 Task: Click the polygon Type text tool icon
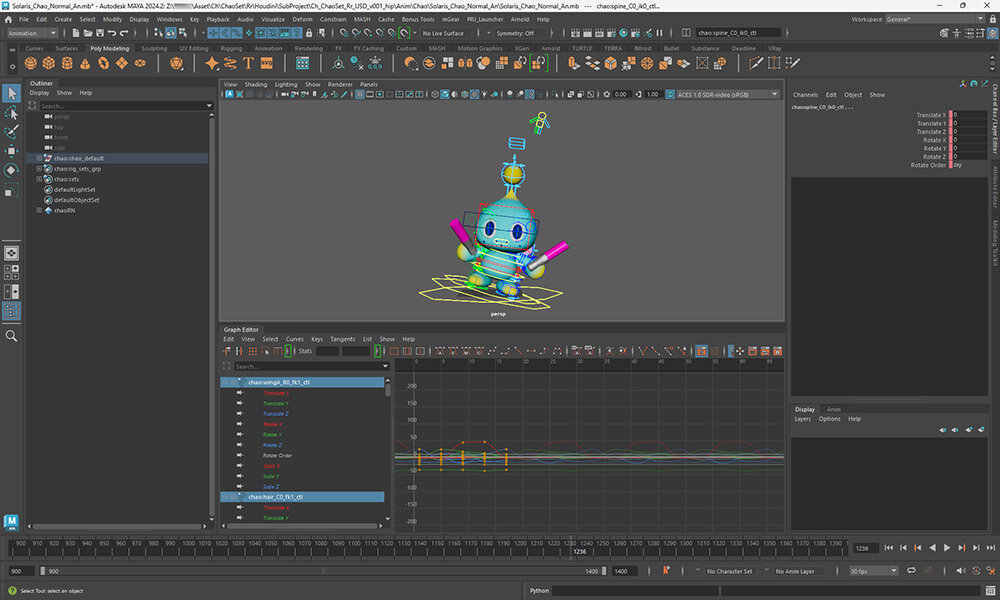(248, 63)
